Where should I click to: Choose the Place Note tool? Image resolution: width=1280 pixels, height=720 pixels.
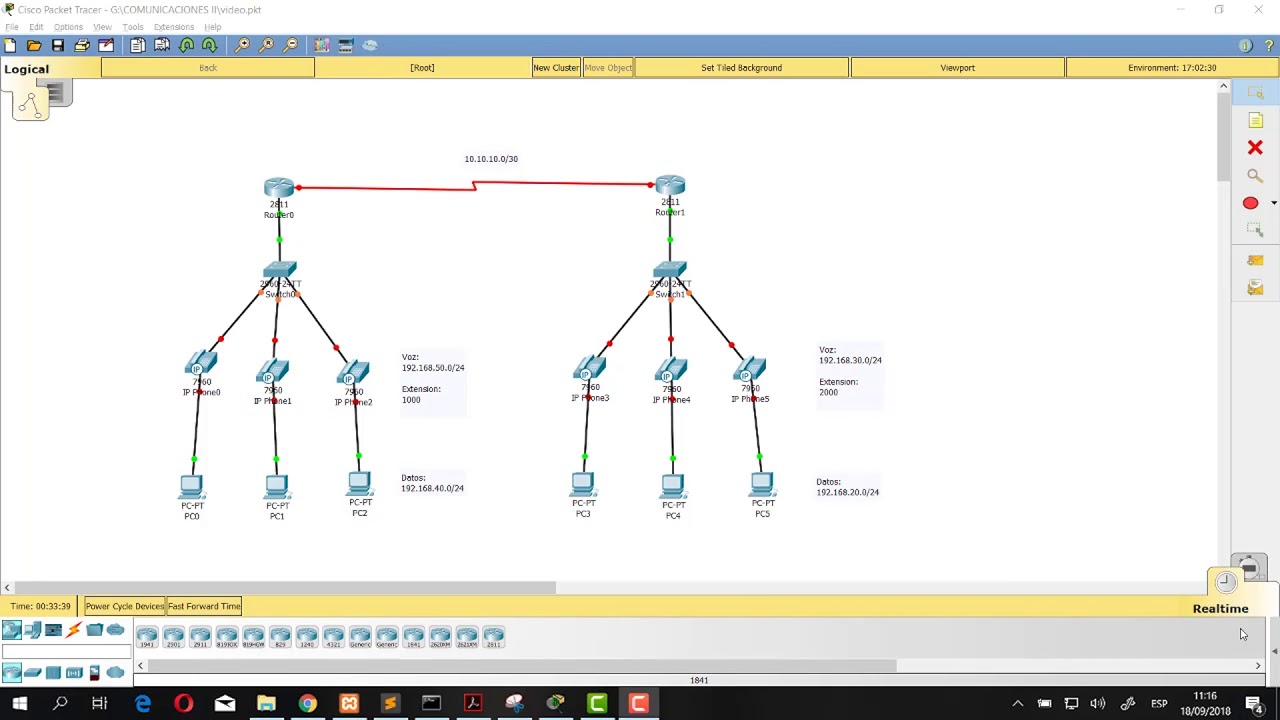pyautogui.click(x=1255, y=121)
